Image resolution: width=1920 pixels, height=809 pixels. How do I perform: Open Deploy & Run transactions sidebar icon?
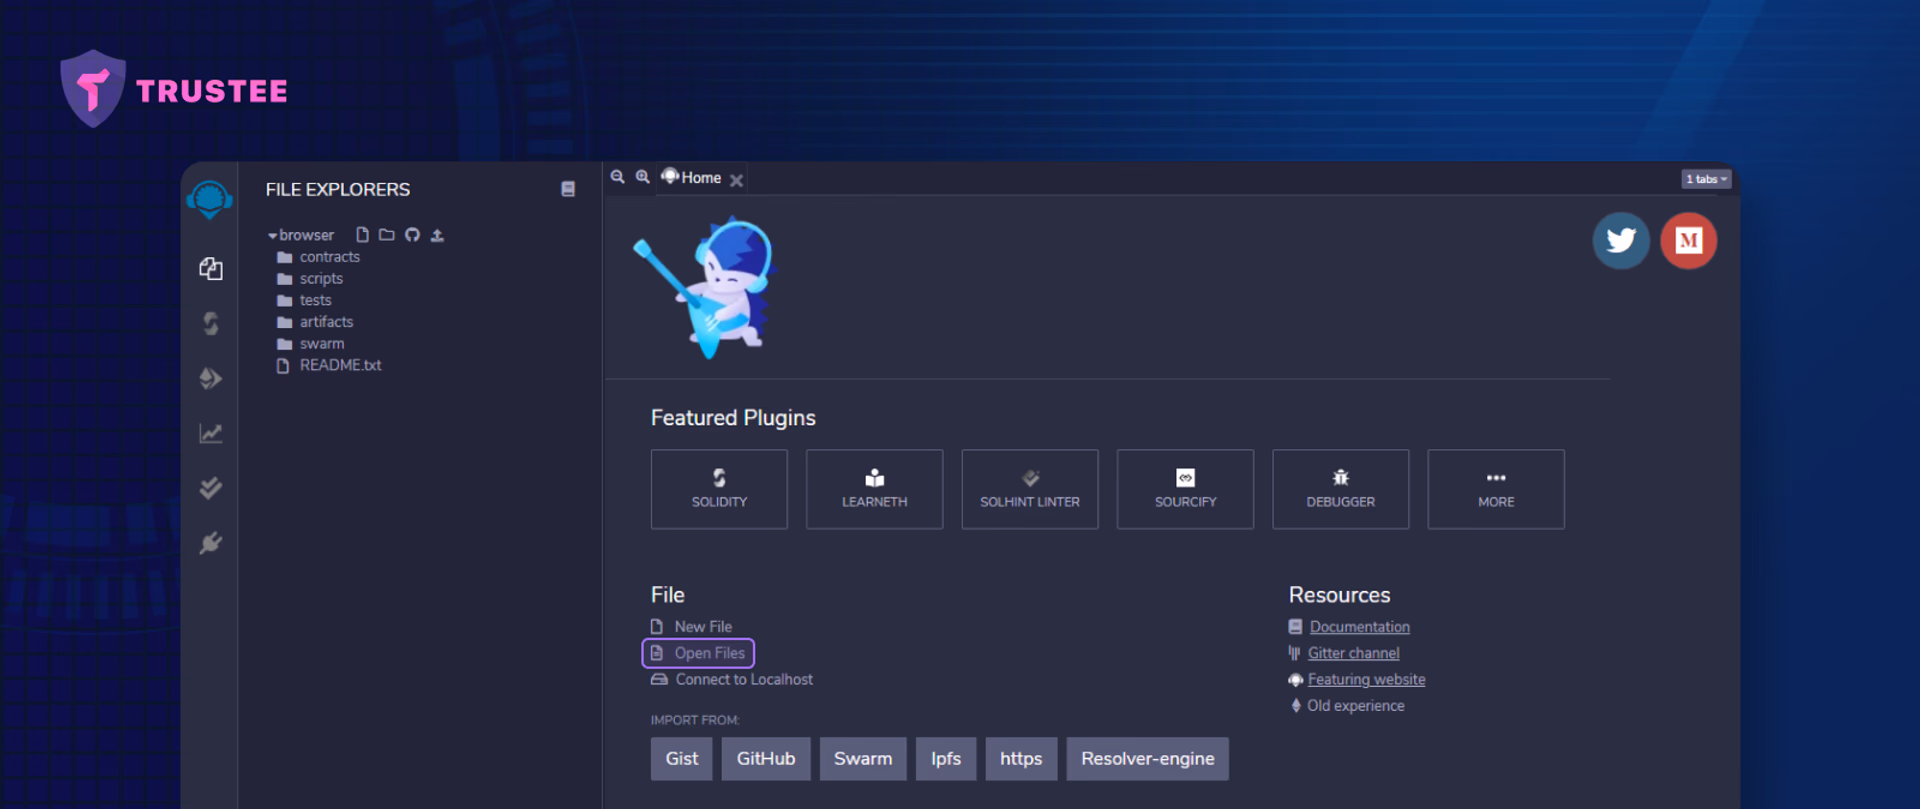[x=210, y=378]
